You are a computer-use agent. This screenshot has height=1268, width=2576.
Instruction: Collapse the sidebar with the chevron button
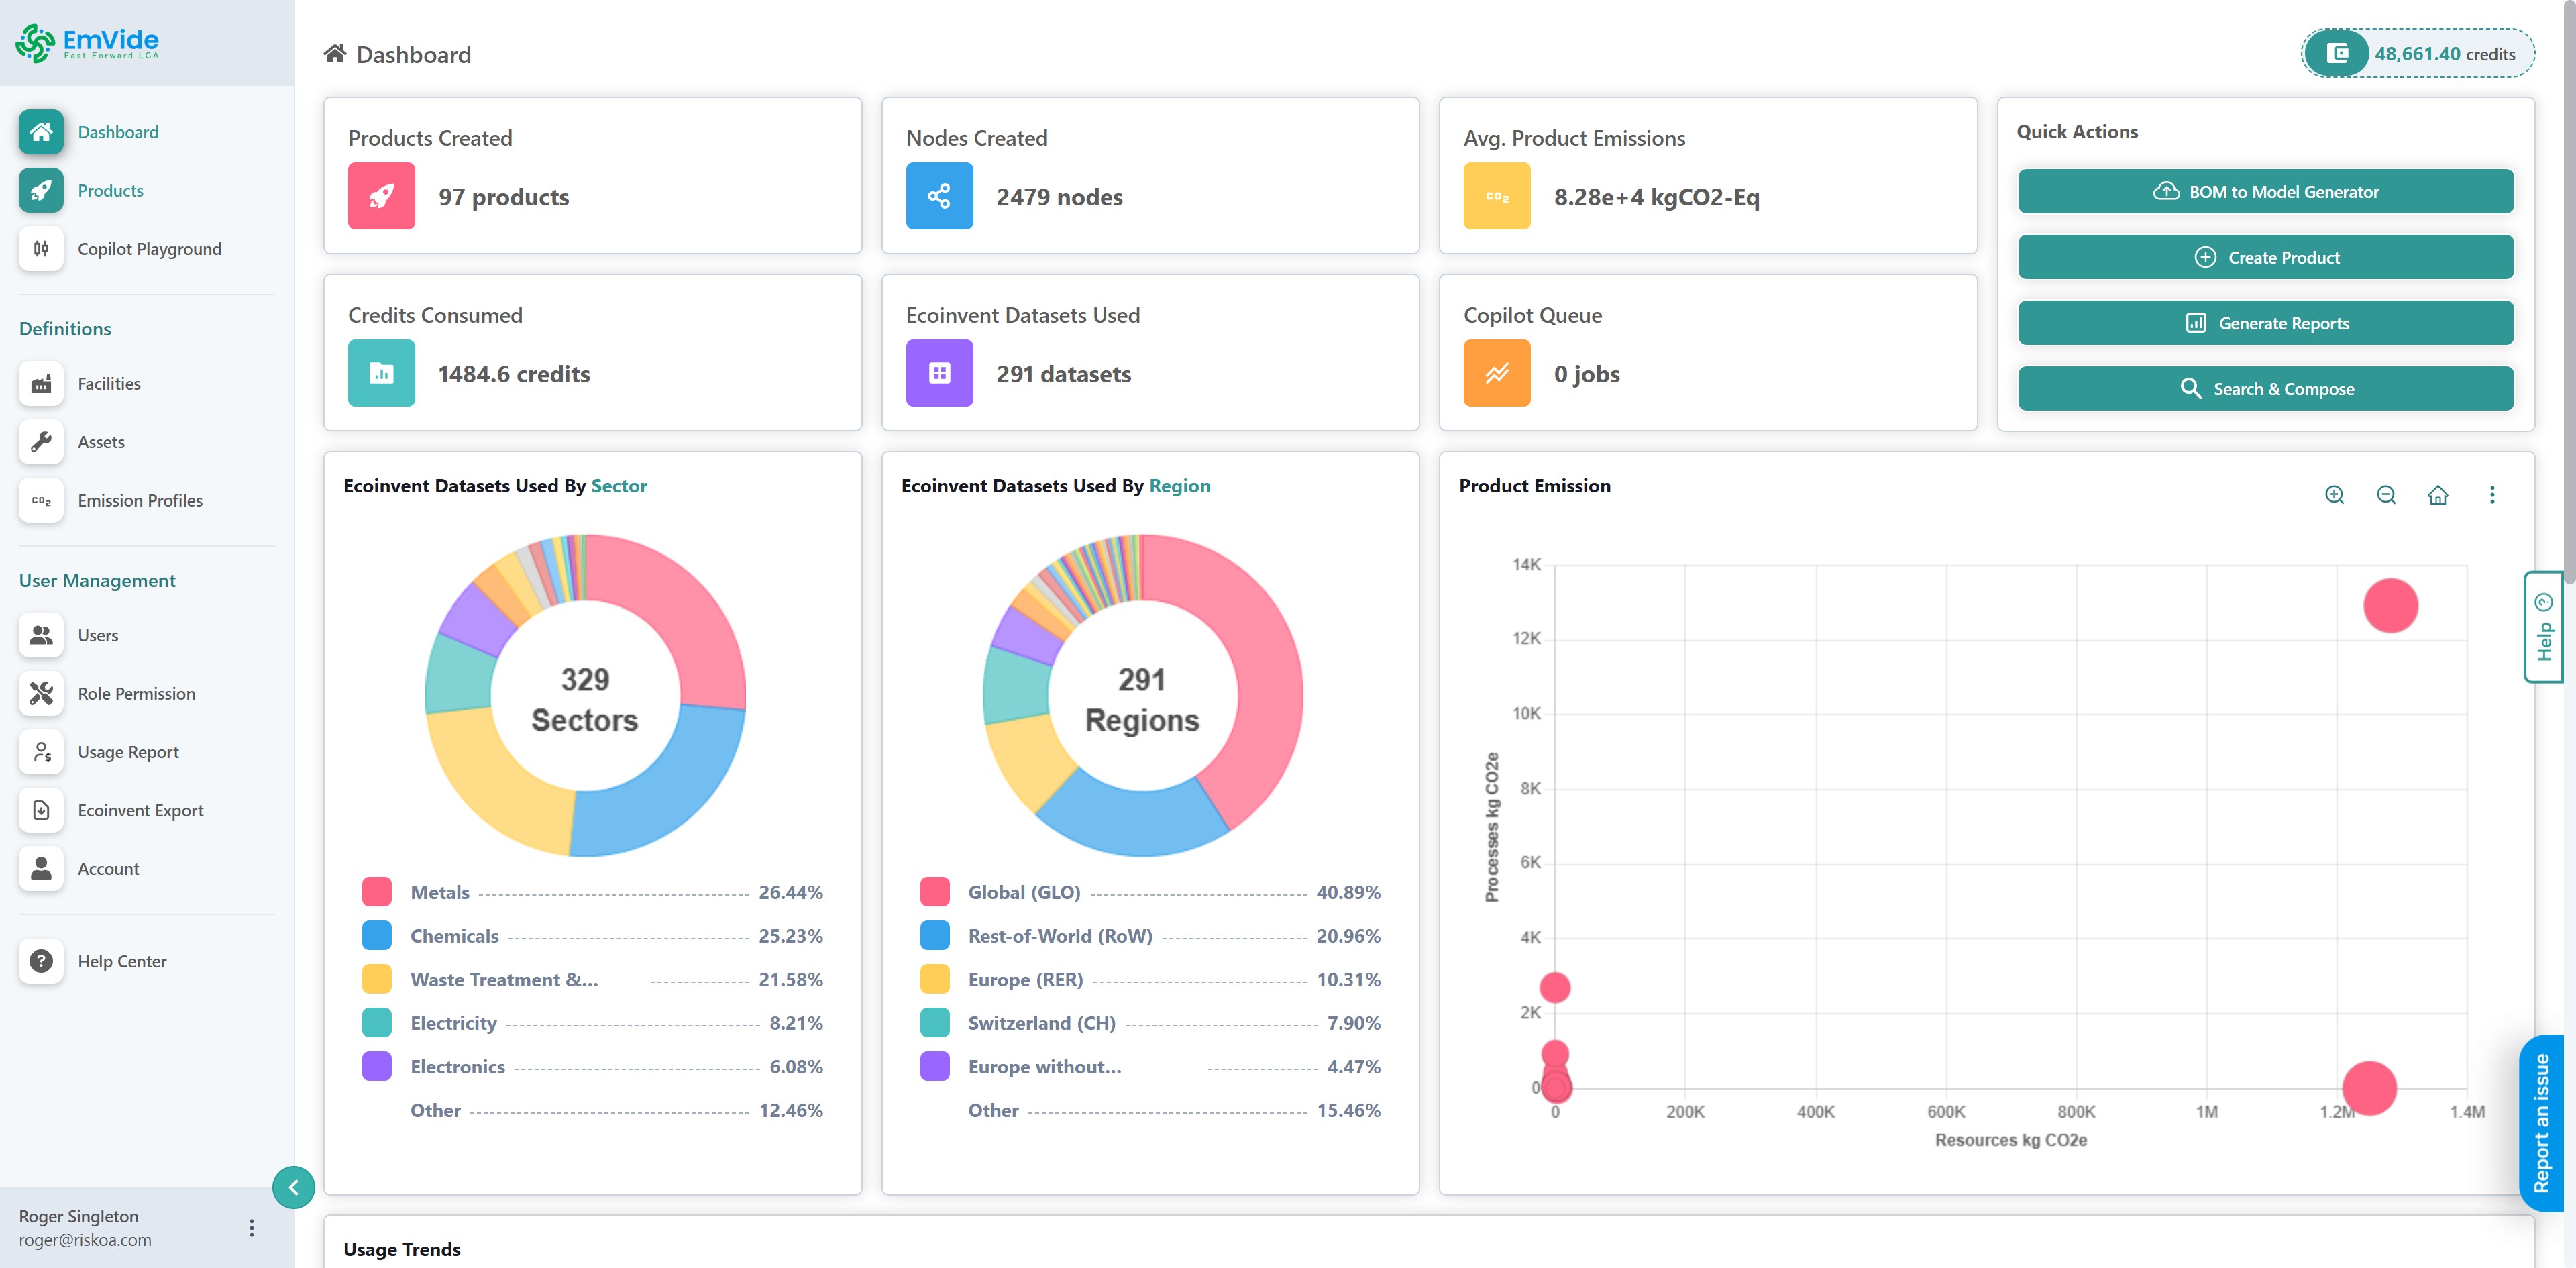click(293, 1187)
